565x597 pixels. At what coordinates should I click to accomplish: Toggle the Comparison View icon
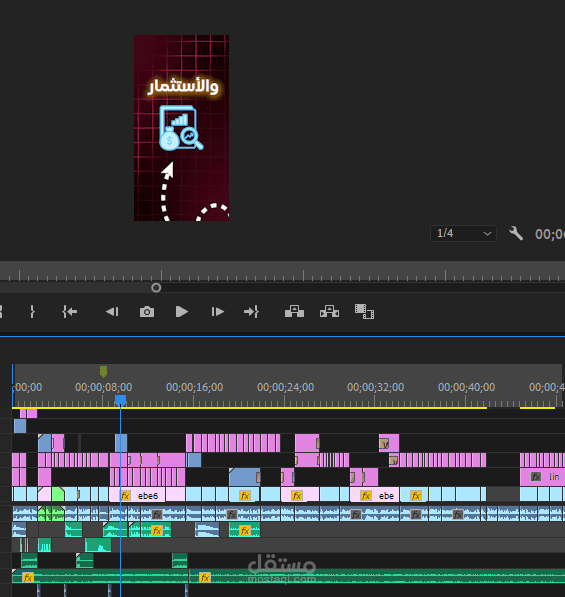[364, 311]
